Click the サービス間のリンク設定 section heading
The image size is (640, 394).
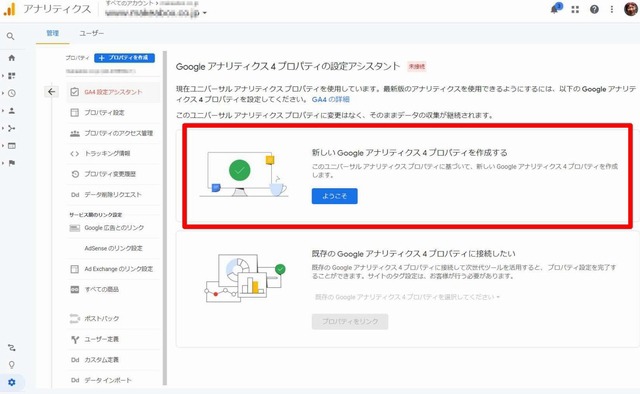pos(96,215)
